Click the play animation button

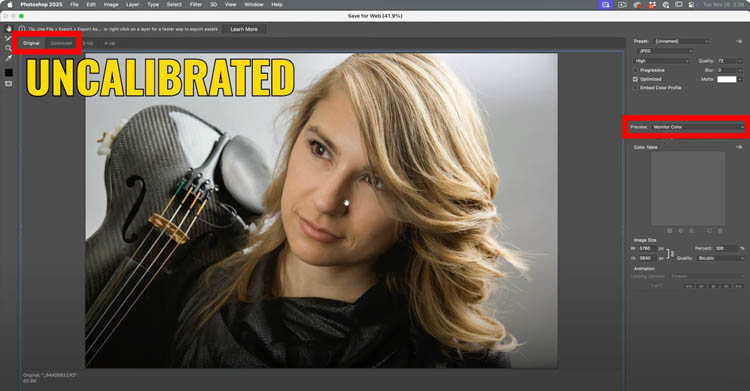point(714,286)
